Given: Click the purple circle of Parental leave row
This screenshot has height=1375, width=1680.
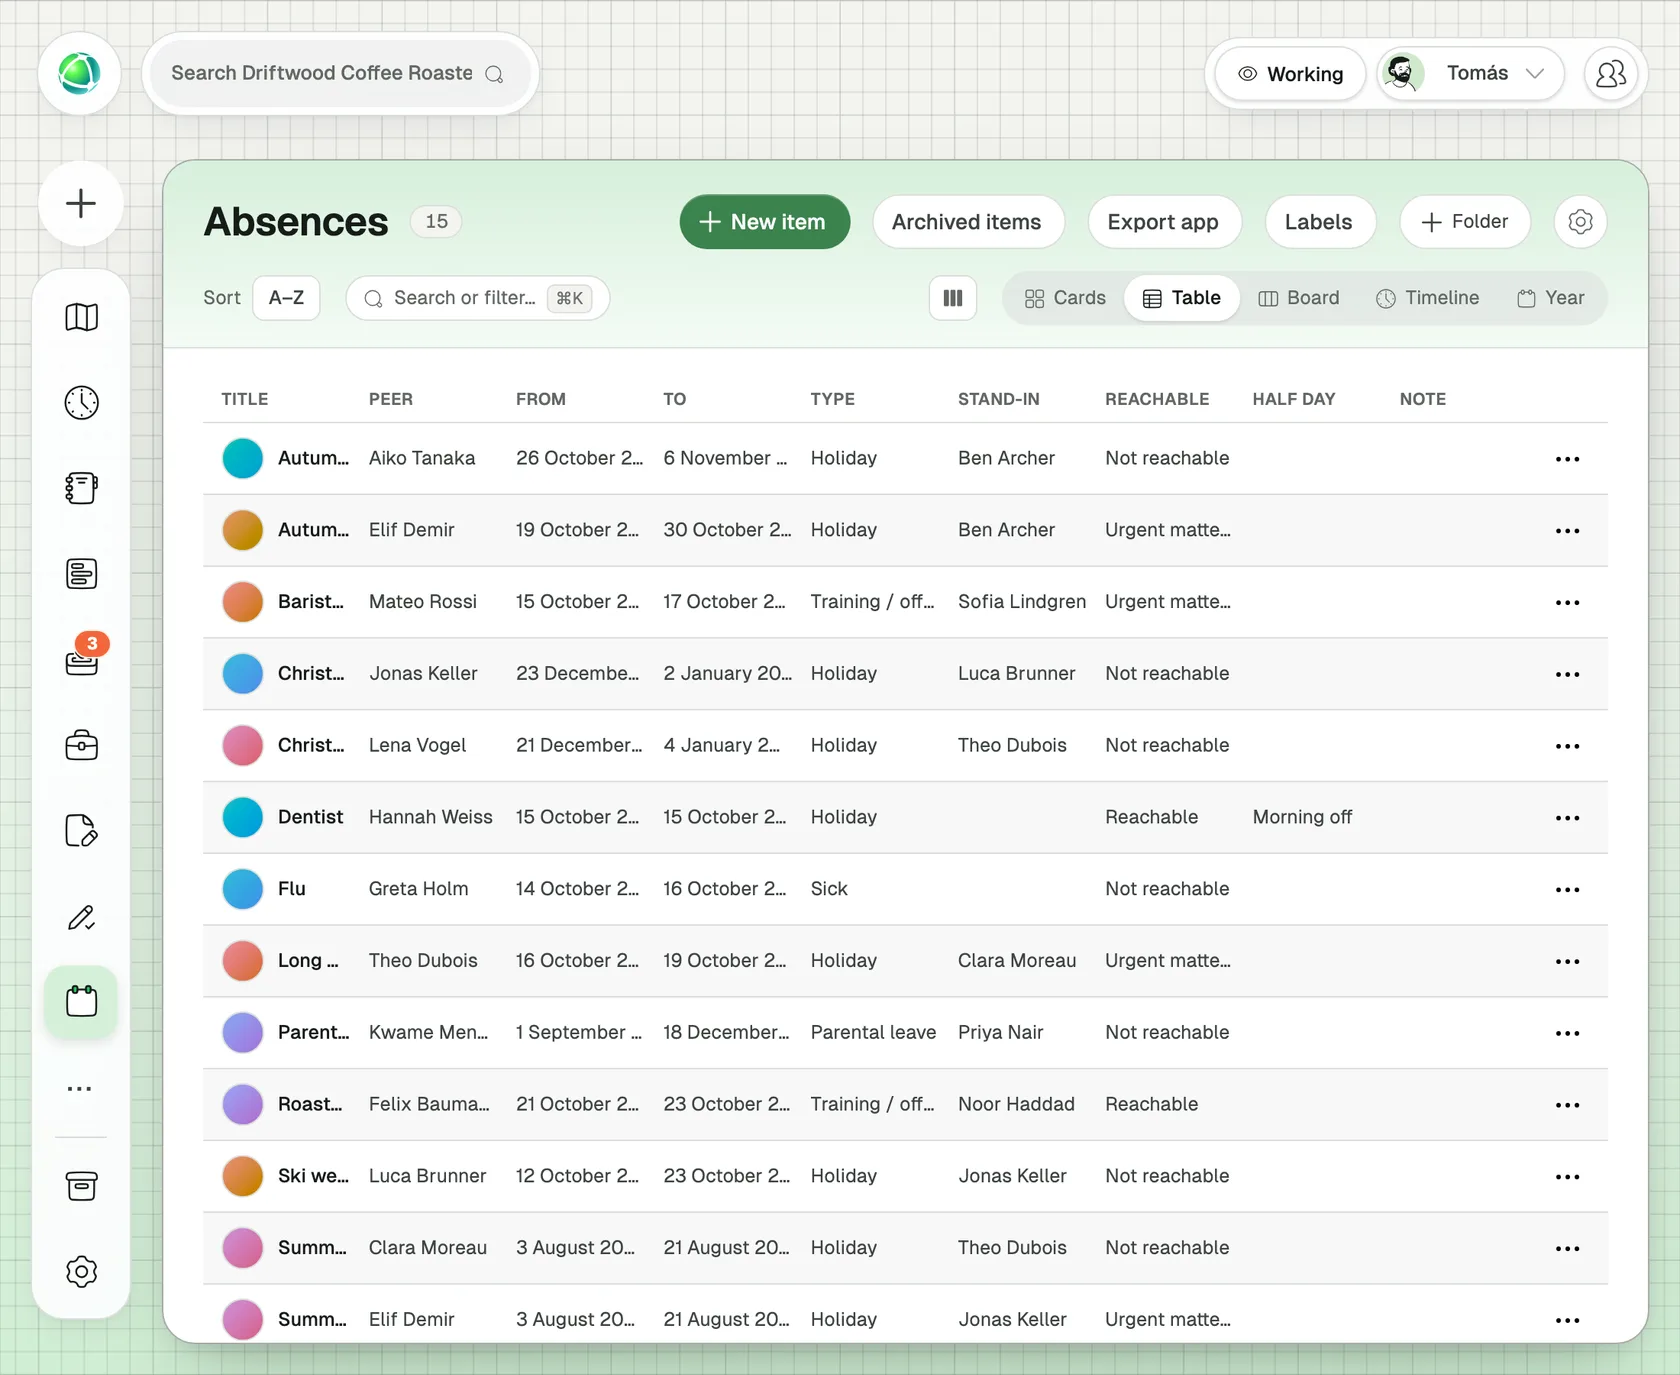Looking at the screenshot, I should [x=243, y=1032].
